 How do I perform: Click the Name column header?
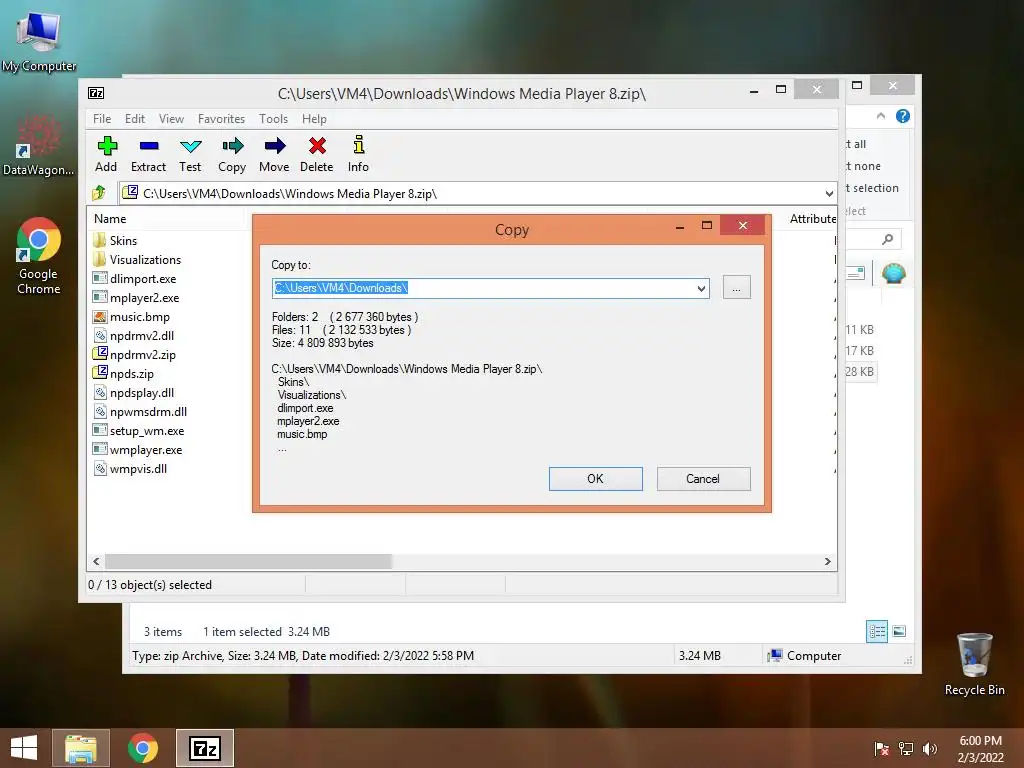click(x=110, y=219)
